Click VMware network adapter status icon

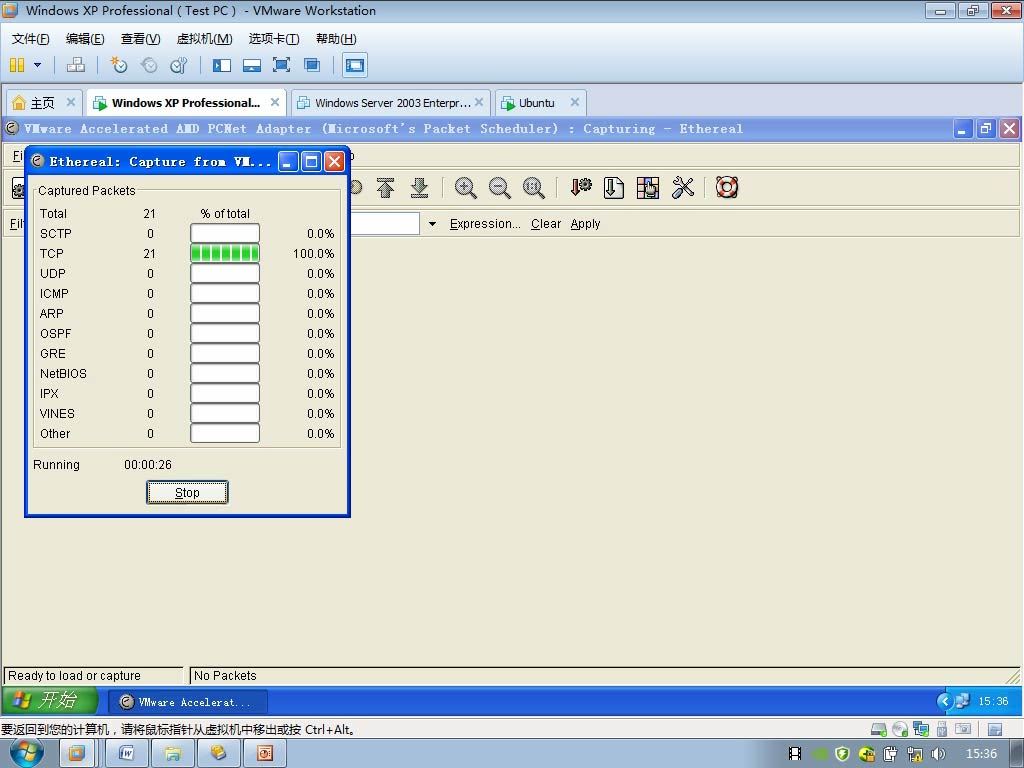[x=921, y=729]
